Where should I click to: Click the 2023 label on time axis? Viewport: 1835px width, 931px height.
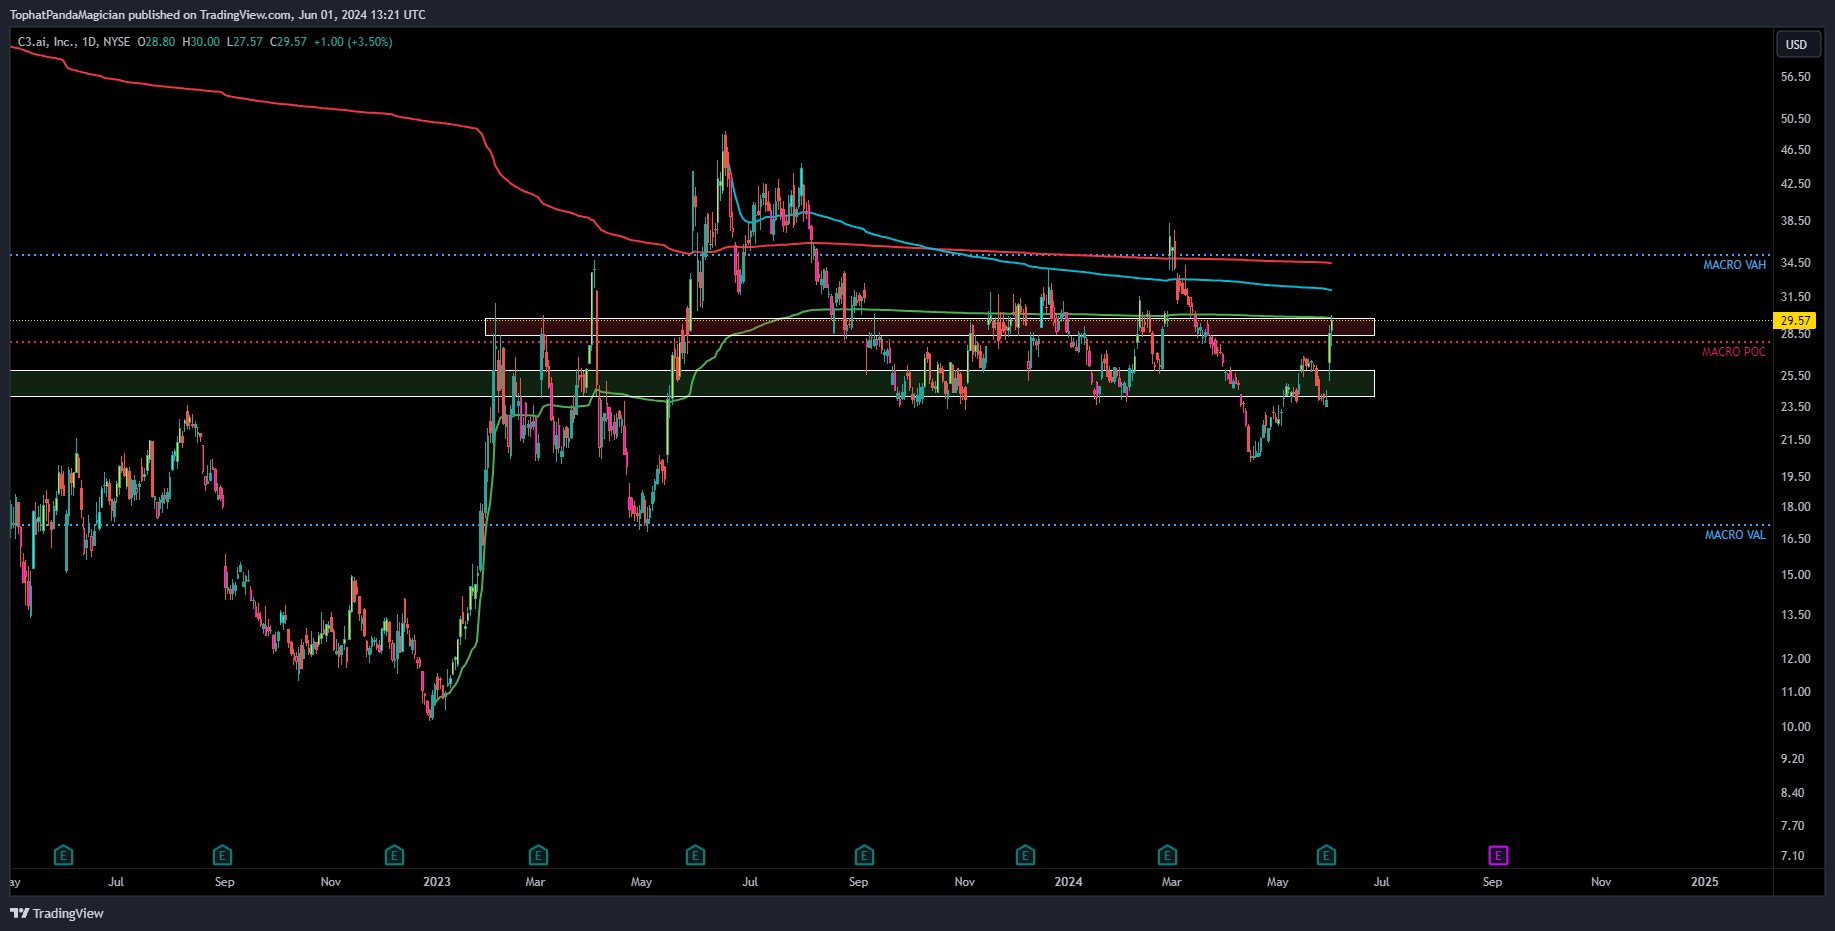437,882
